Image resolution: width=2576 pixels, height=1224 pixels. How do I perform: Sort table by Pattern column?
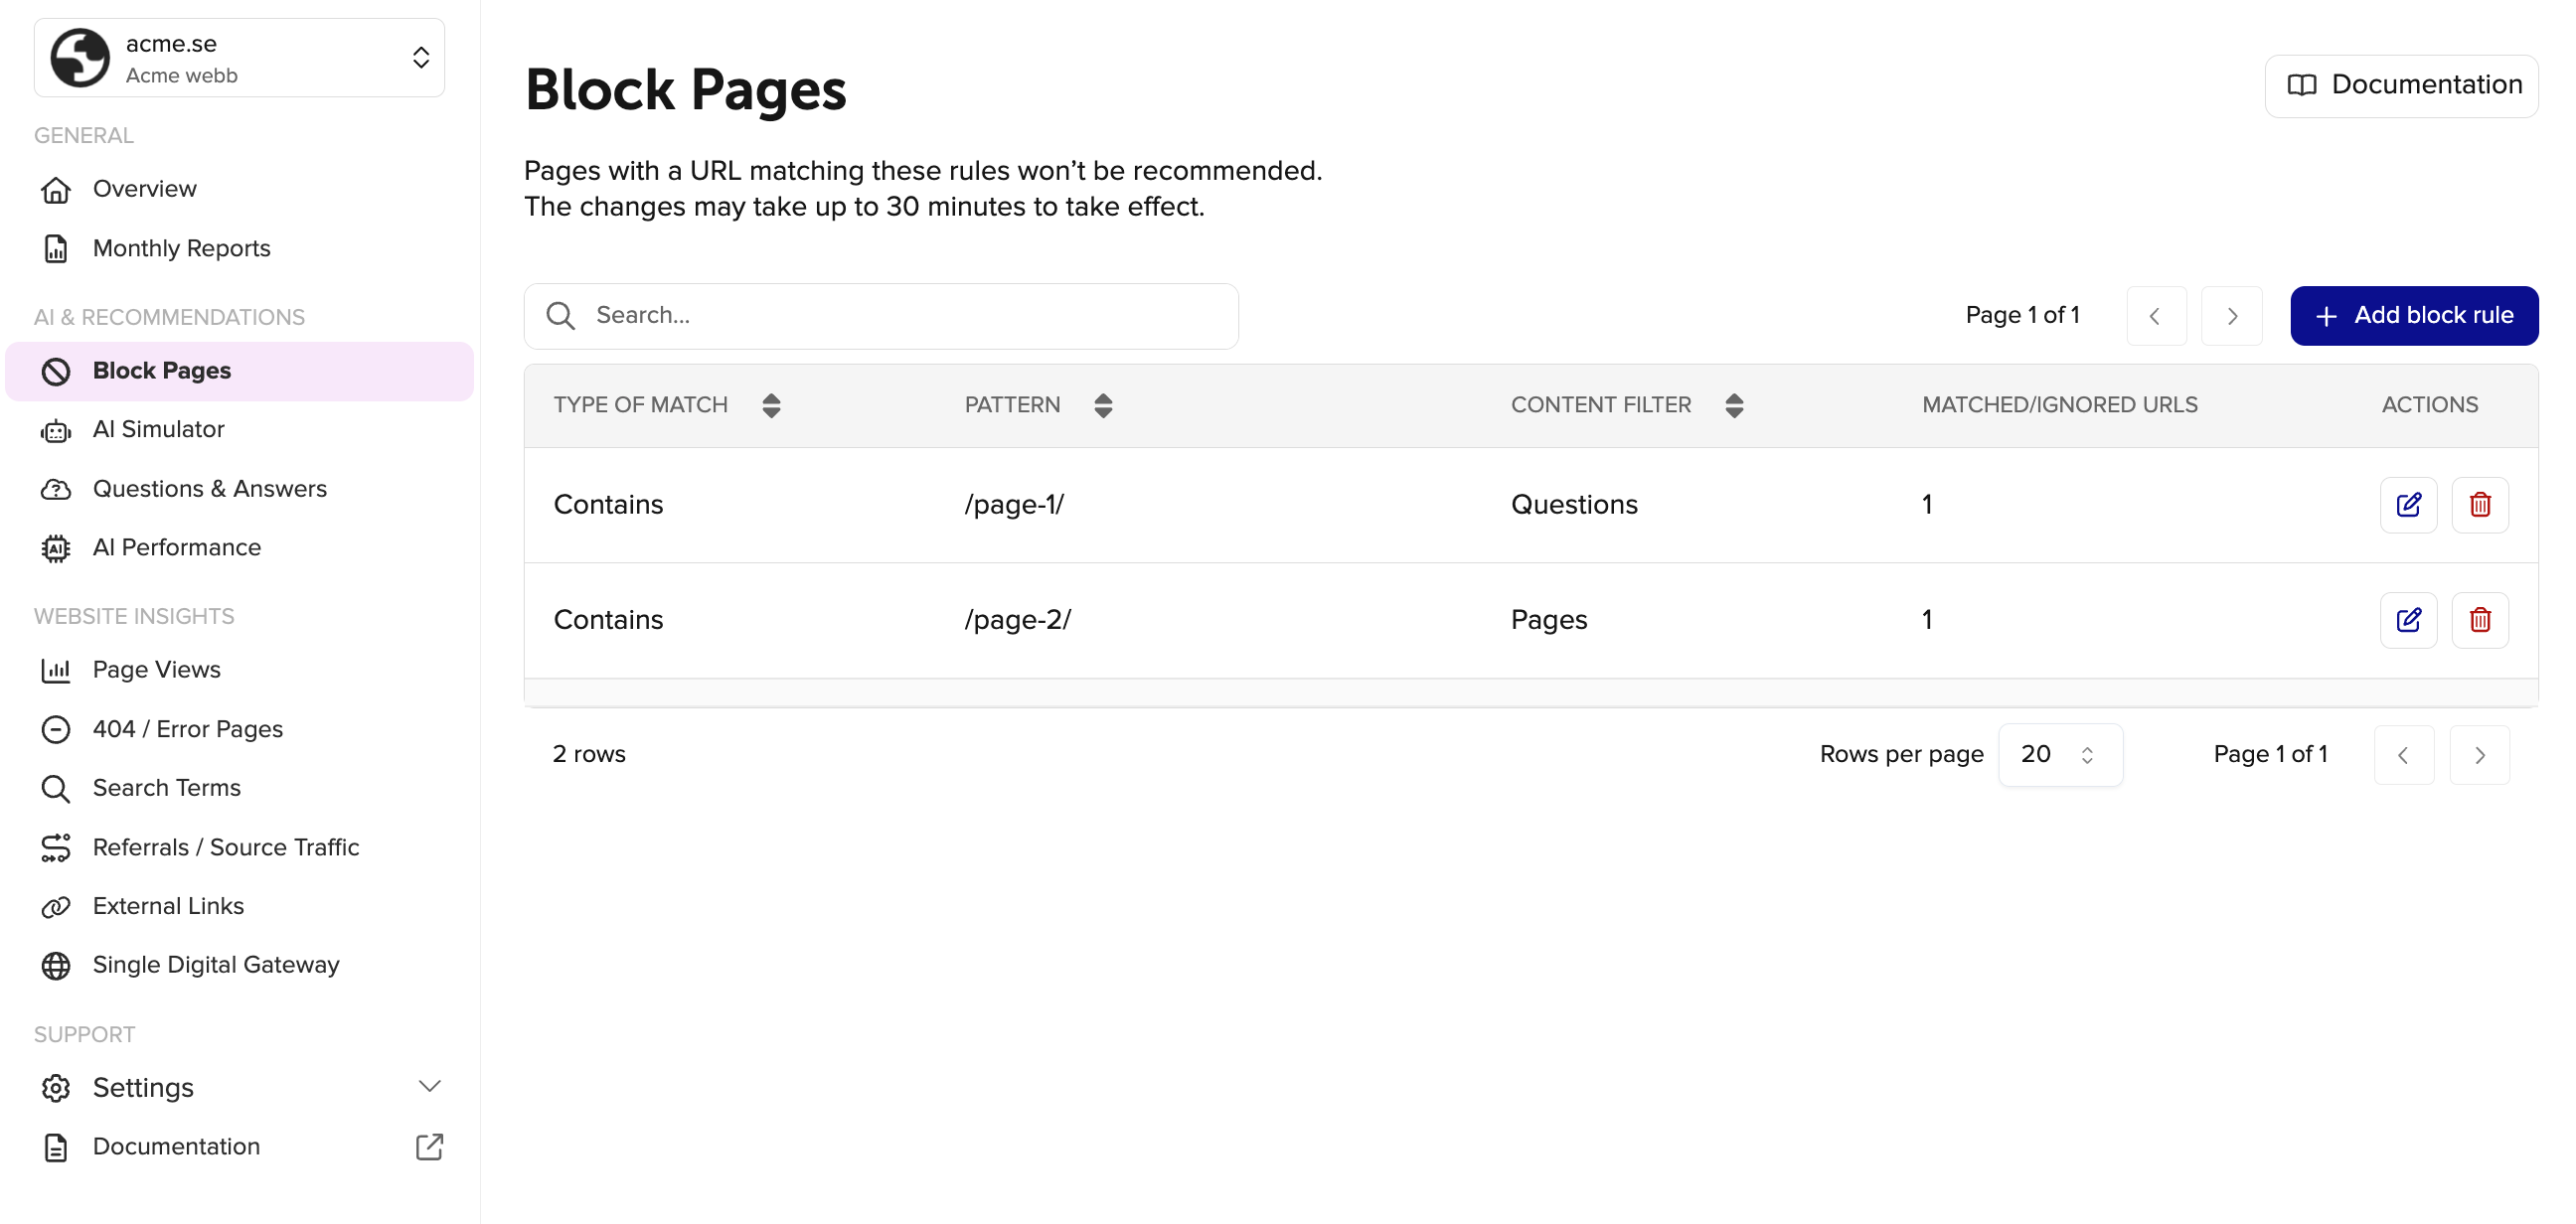pyautogui.click(x=1102, y=405)
